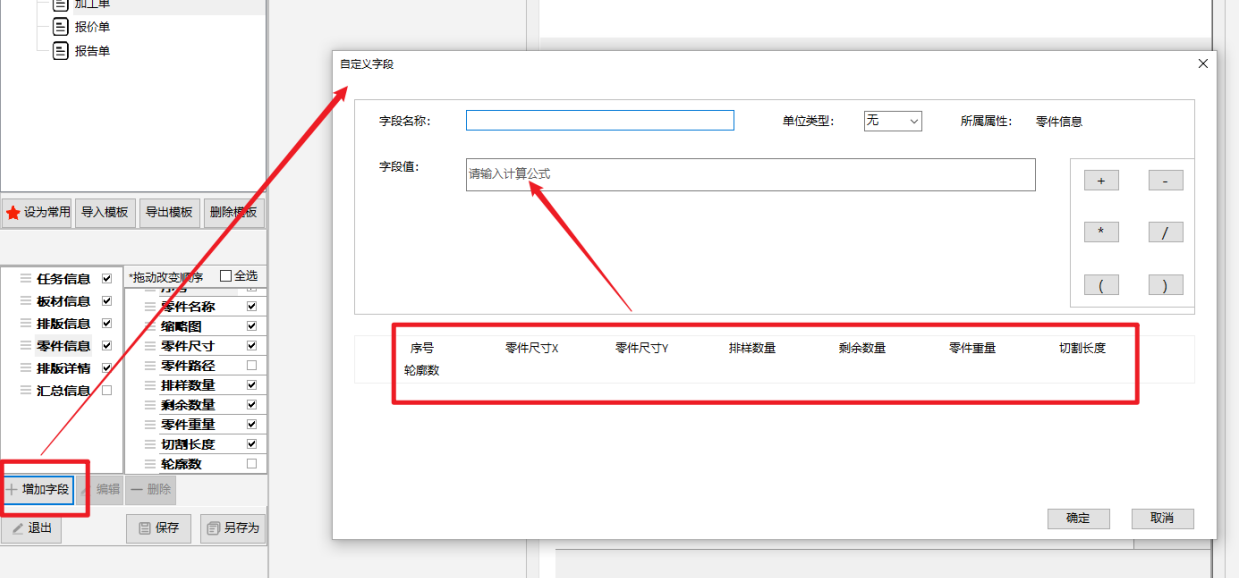Screen dimensions: 1240x578
Task: Open the 单位类型 dropdown
Action: tap(892, 121)
